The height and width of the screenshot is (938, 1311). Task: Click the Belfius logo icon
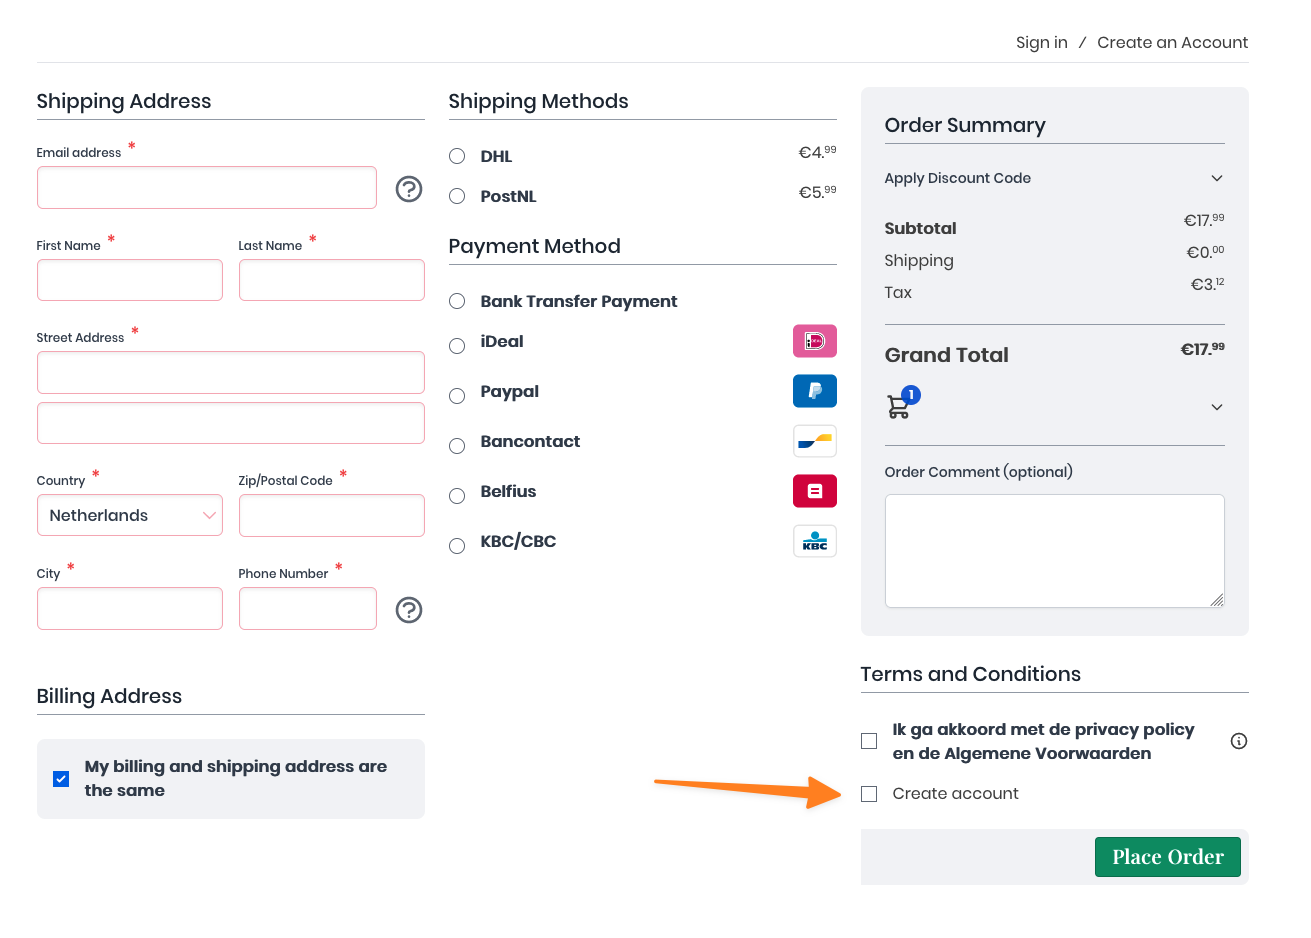(x=814, y=491)
